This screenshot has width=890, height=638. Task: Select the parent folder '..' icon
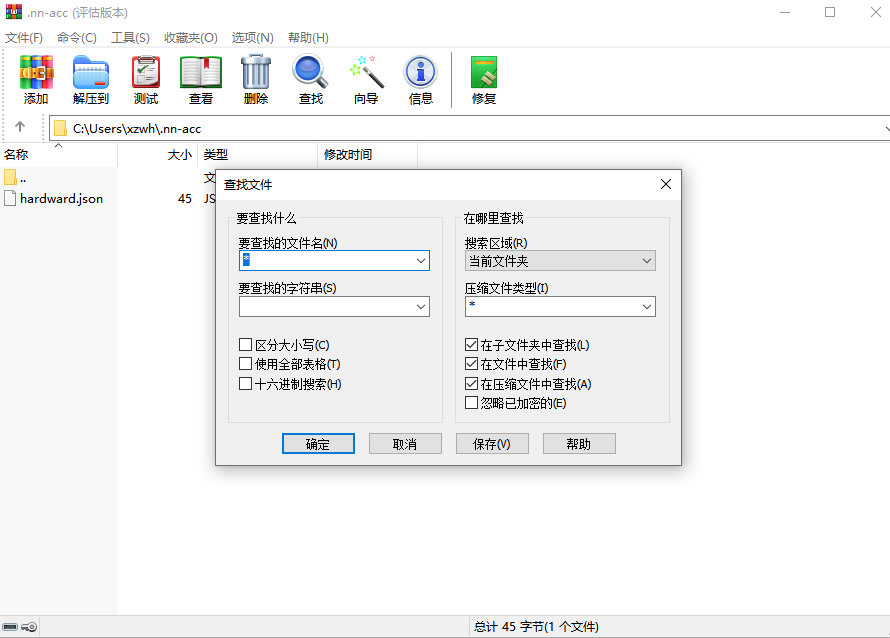(x=10, y=178)
